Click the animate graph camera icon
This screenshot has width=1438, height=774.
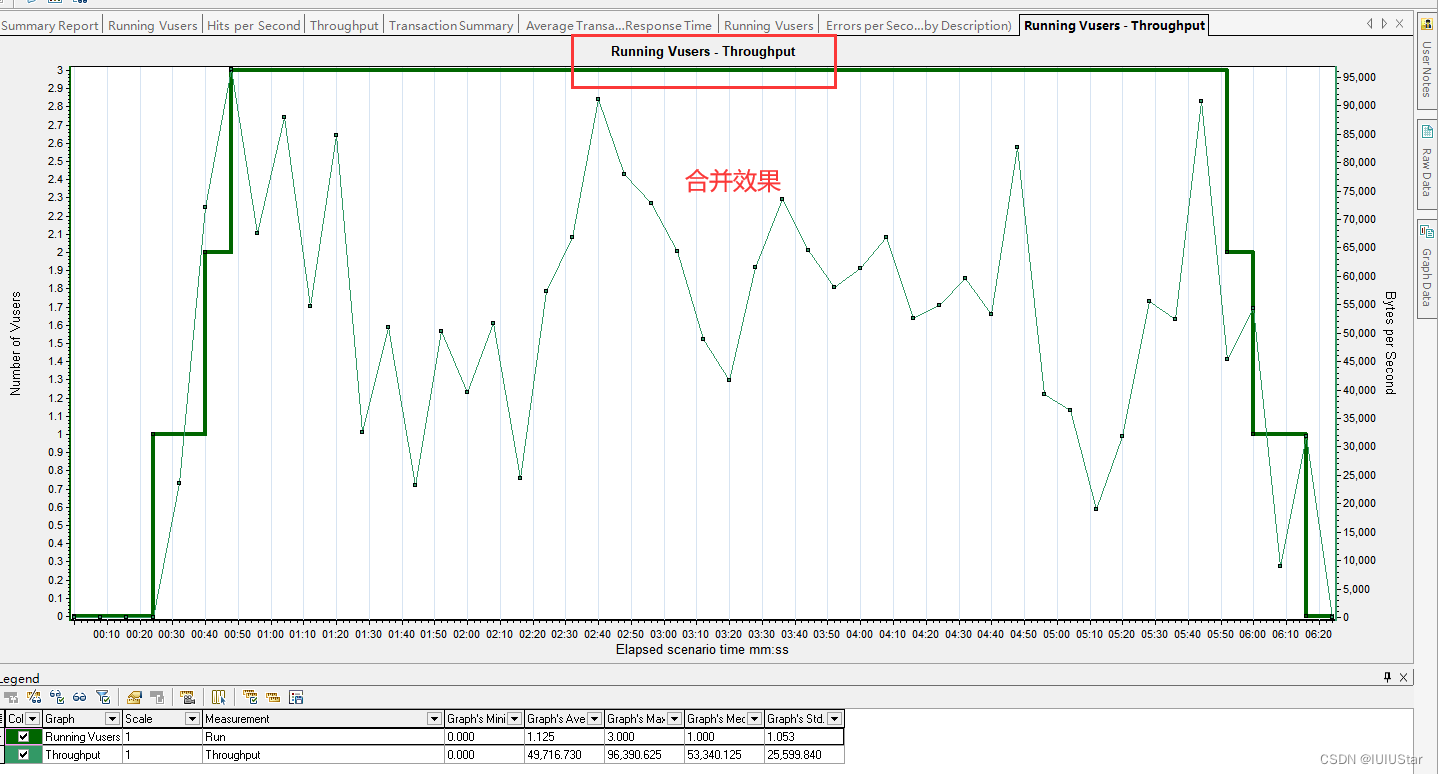(x=187, y=697)
